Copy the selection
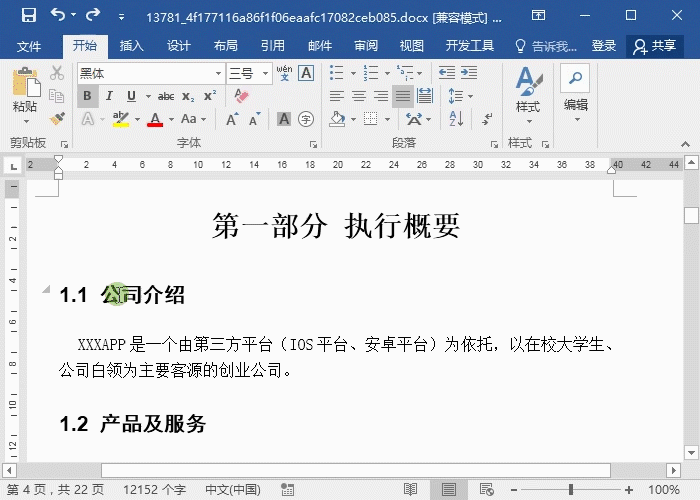This screenshot has width=700, height=500. click(57, 96)
